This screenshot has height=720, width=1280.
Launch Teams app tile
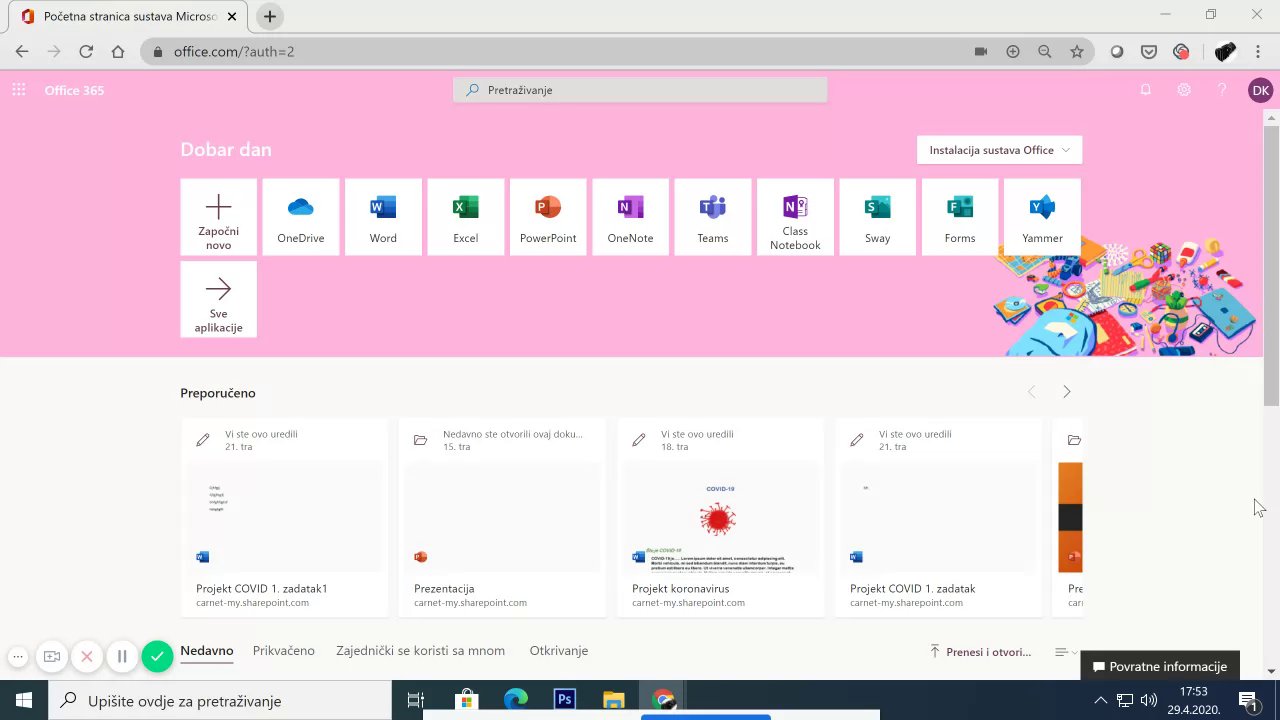(713, 217)
